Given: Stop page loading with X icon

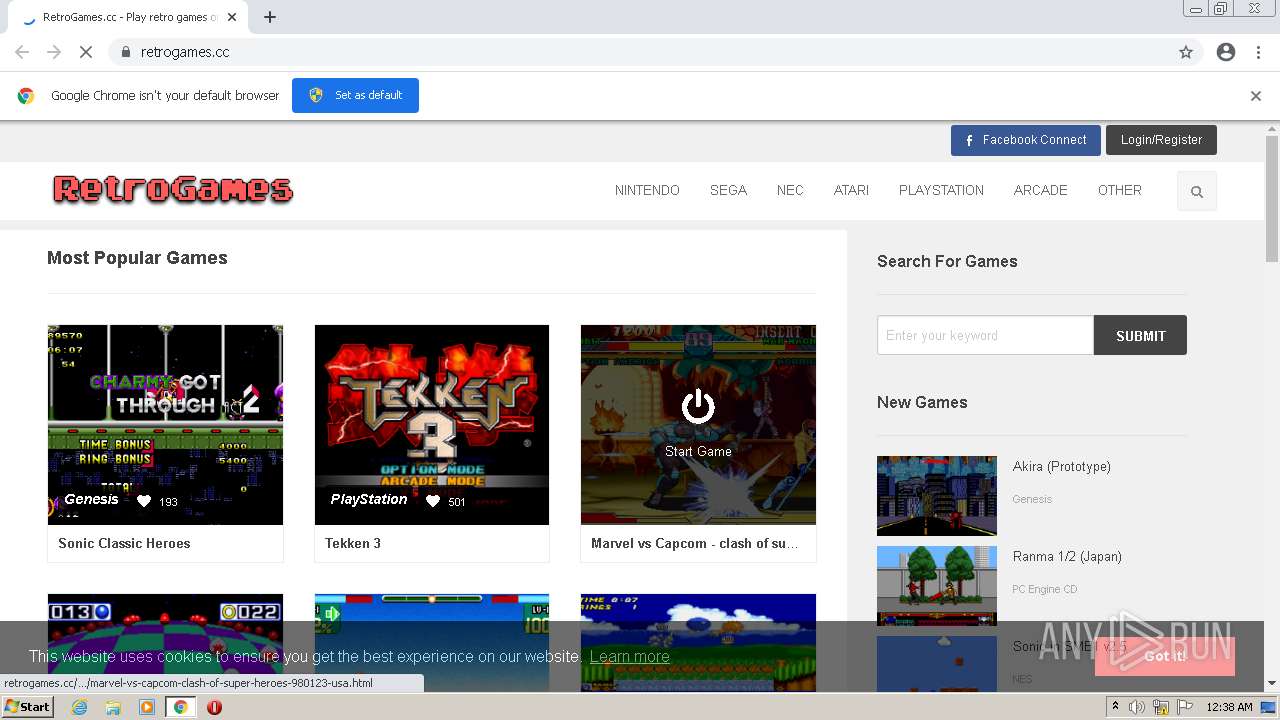Looking at the screenshot, I should (85, 52).
